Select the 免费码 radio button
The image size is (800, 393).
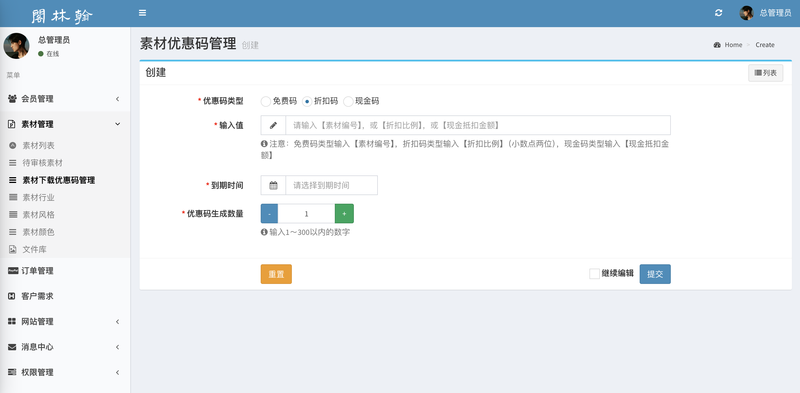click(265, 102)
